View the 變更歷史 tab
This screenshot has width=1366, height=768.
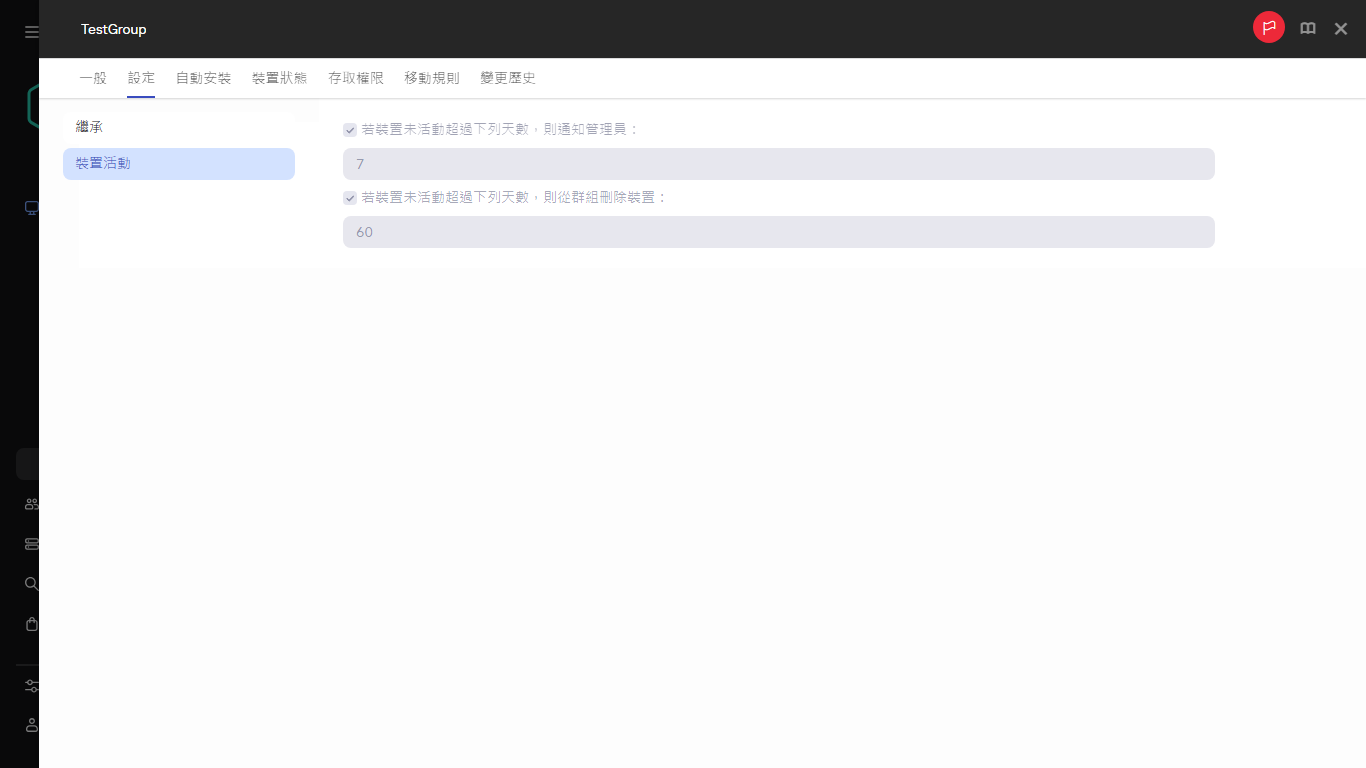click(507, 77)
